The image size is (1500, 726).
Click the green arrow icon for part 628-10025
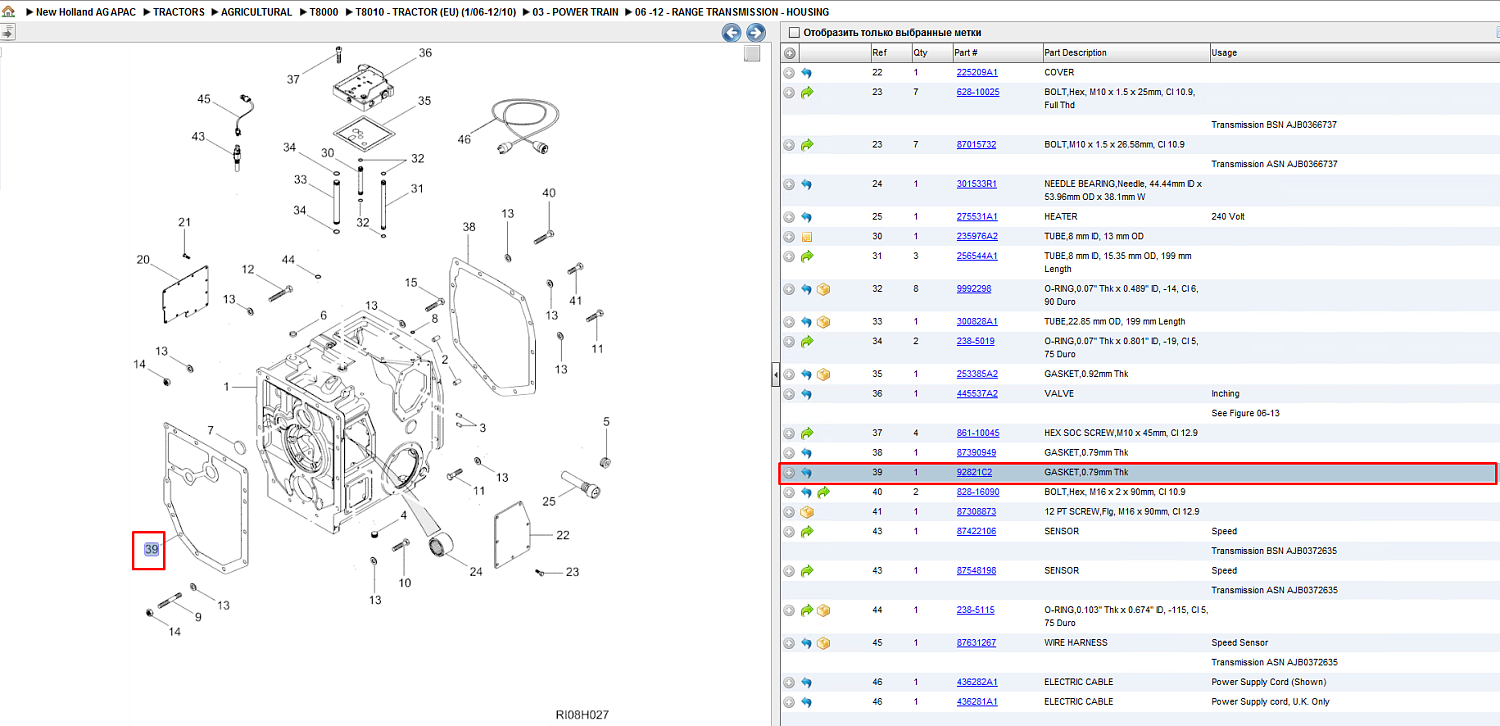point(807,92)
